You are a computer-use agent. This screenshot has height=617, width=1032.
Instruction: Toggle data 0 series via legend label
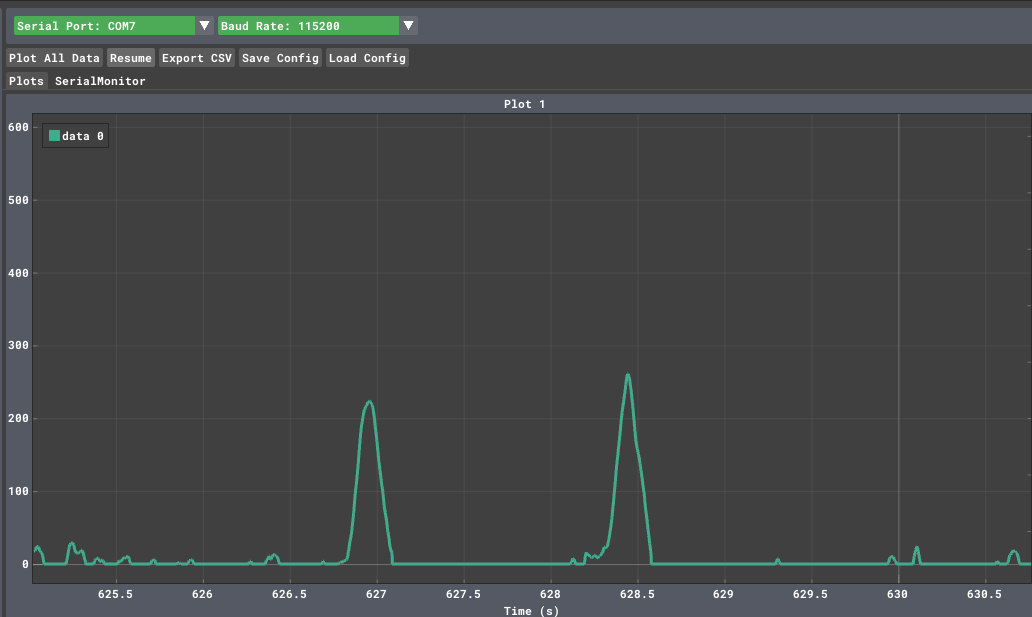[x=83, y=136]
